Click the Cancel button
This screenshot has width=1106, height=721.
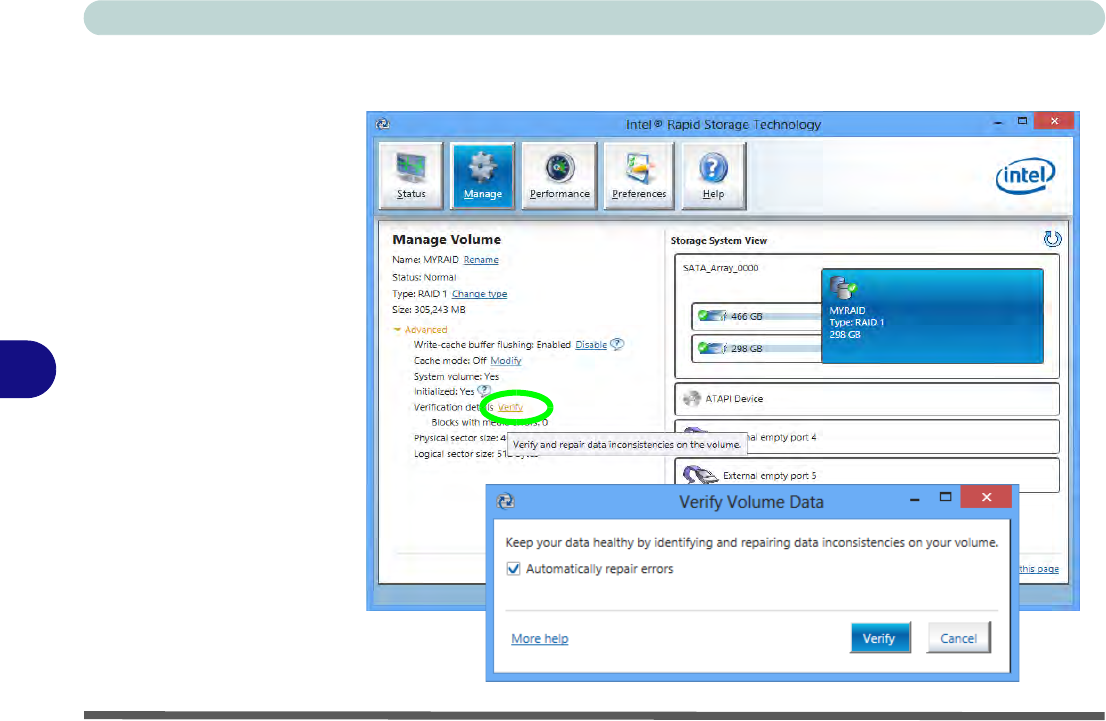click(x=959, y=638)
